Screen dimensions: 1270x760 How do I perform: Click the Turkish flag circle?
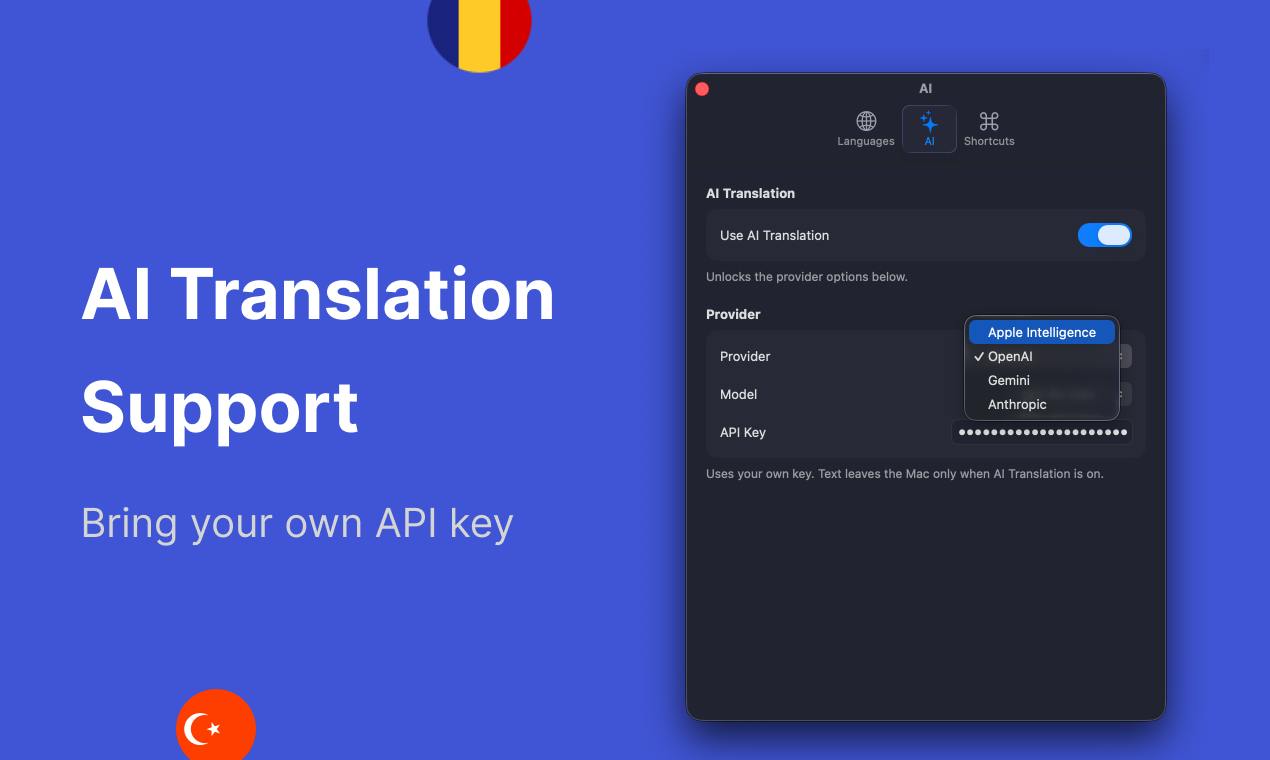216,726
